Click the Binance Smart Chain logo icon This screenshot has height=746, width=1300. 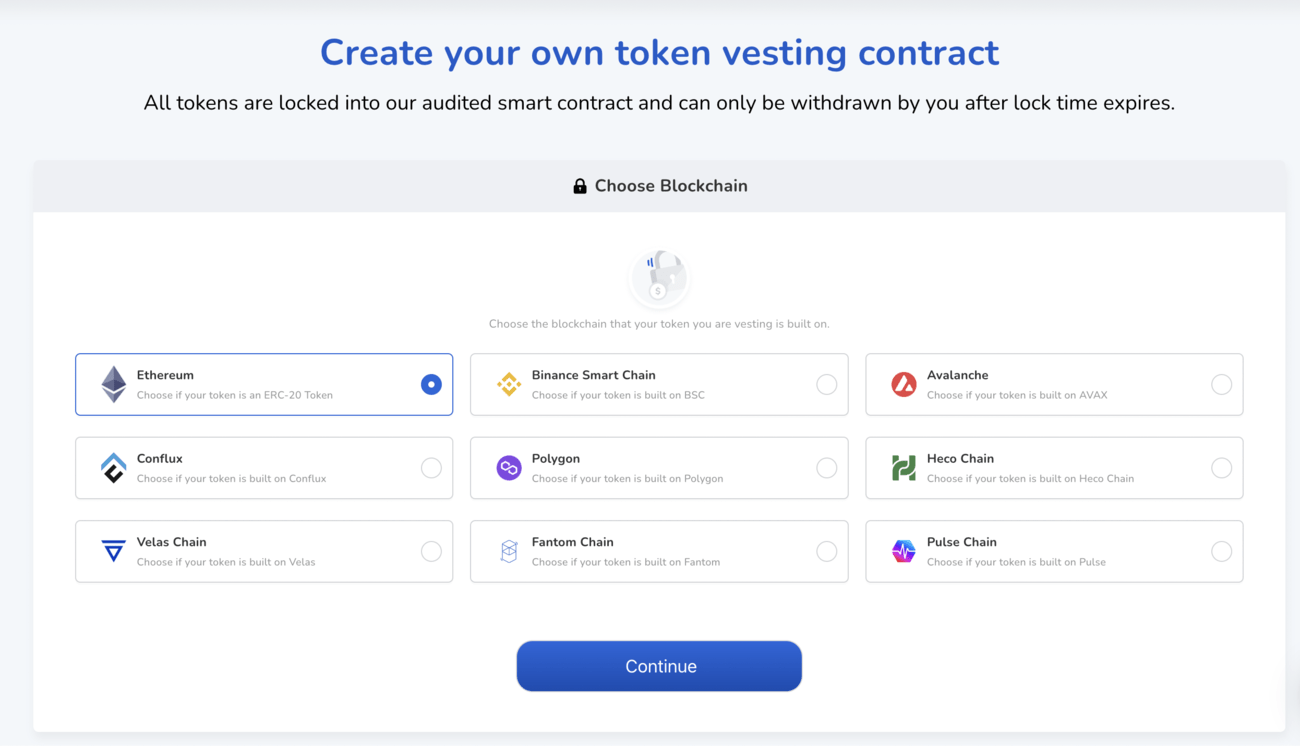click(x=509, y=384)
